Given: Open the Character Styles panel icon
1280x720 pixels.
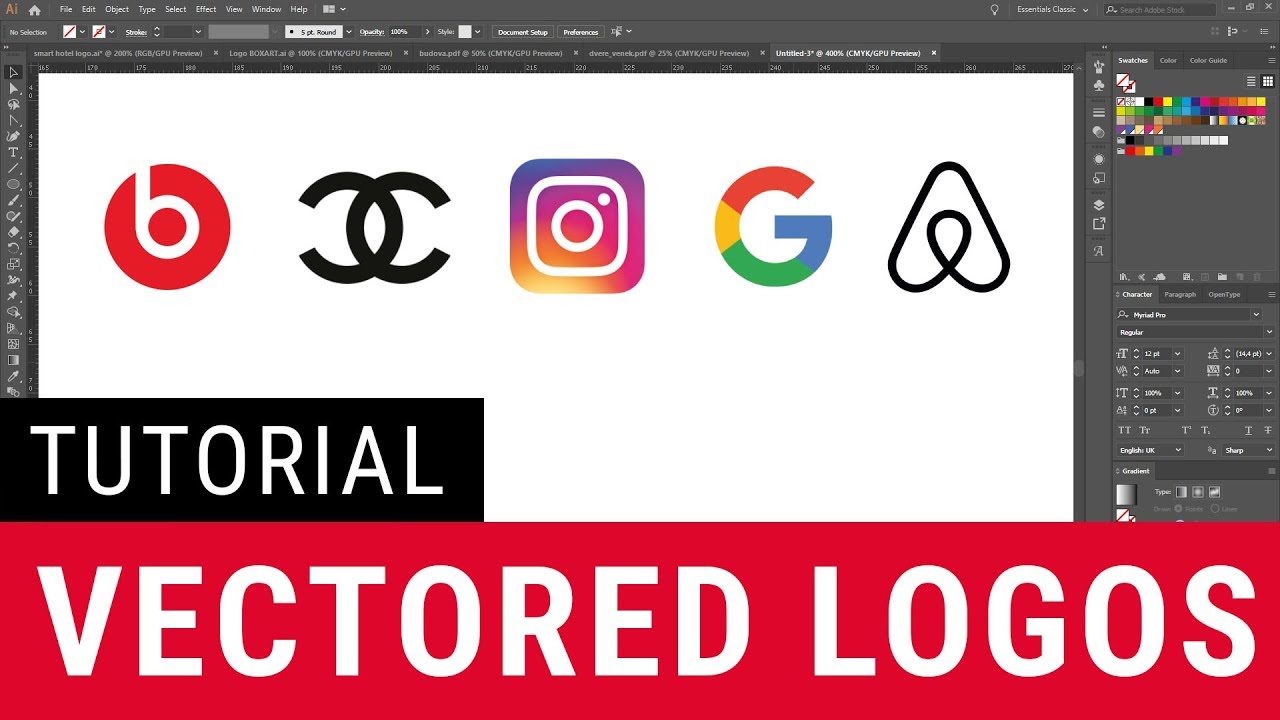Looking at the screenshot, I should point(1099,250).
